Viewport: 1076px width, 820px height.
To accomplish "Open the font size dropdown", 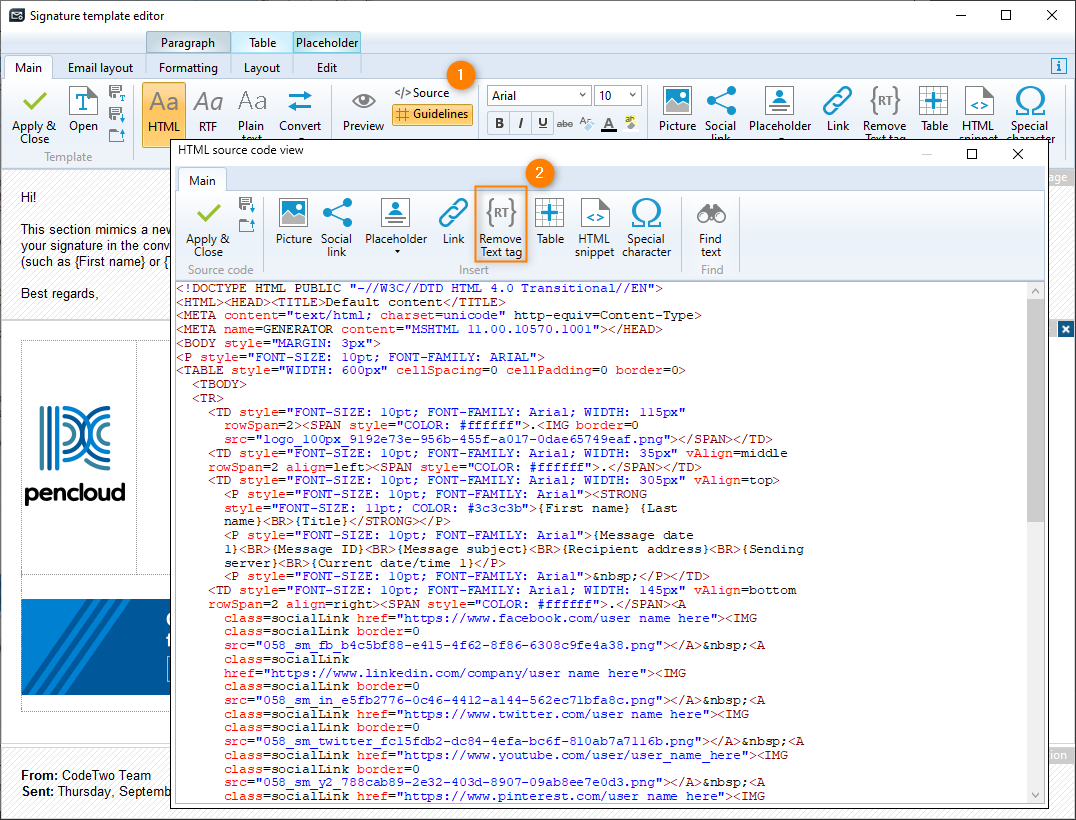I will (x=617, y=95).
